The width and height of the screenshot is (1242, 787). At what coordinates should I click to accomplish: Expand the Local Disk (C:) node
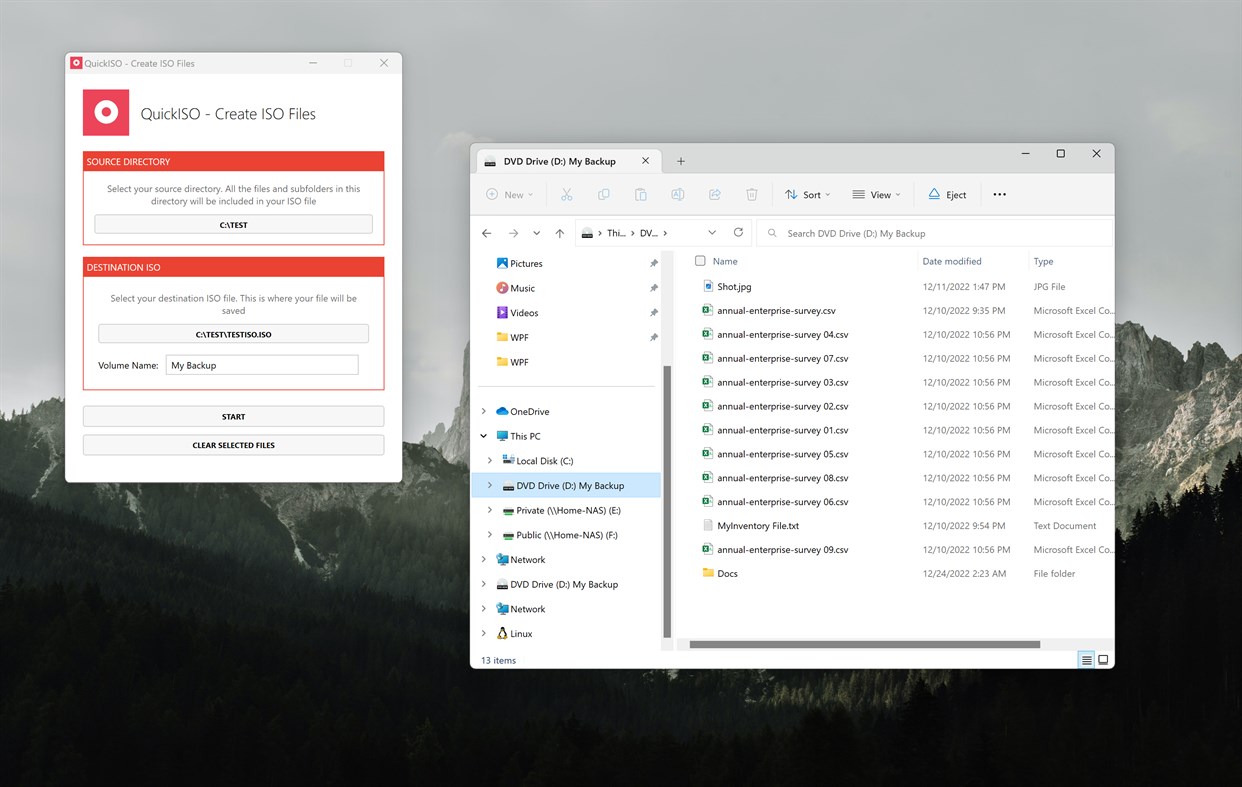point(490,461)
